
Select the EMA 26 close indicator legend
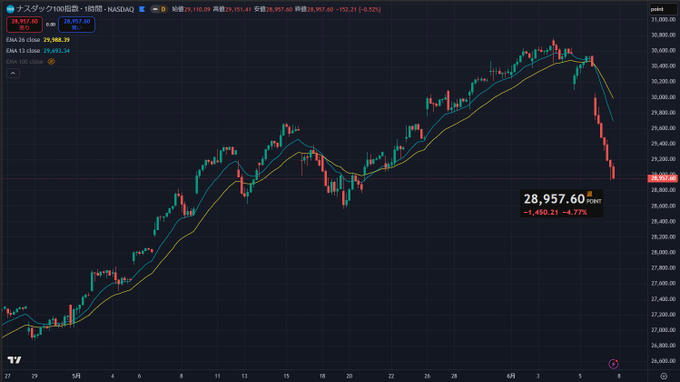tap(23, 40)
